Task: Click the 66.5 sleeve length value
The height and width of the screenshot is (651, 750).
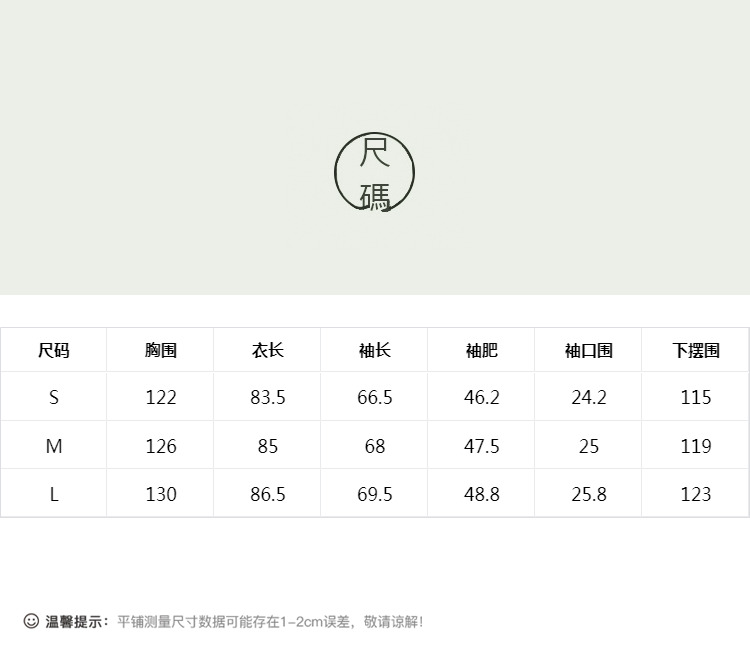Action: [x=375, y=397]
